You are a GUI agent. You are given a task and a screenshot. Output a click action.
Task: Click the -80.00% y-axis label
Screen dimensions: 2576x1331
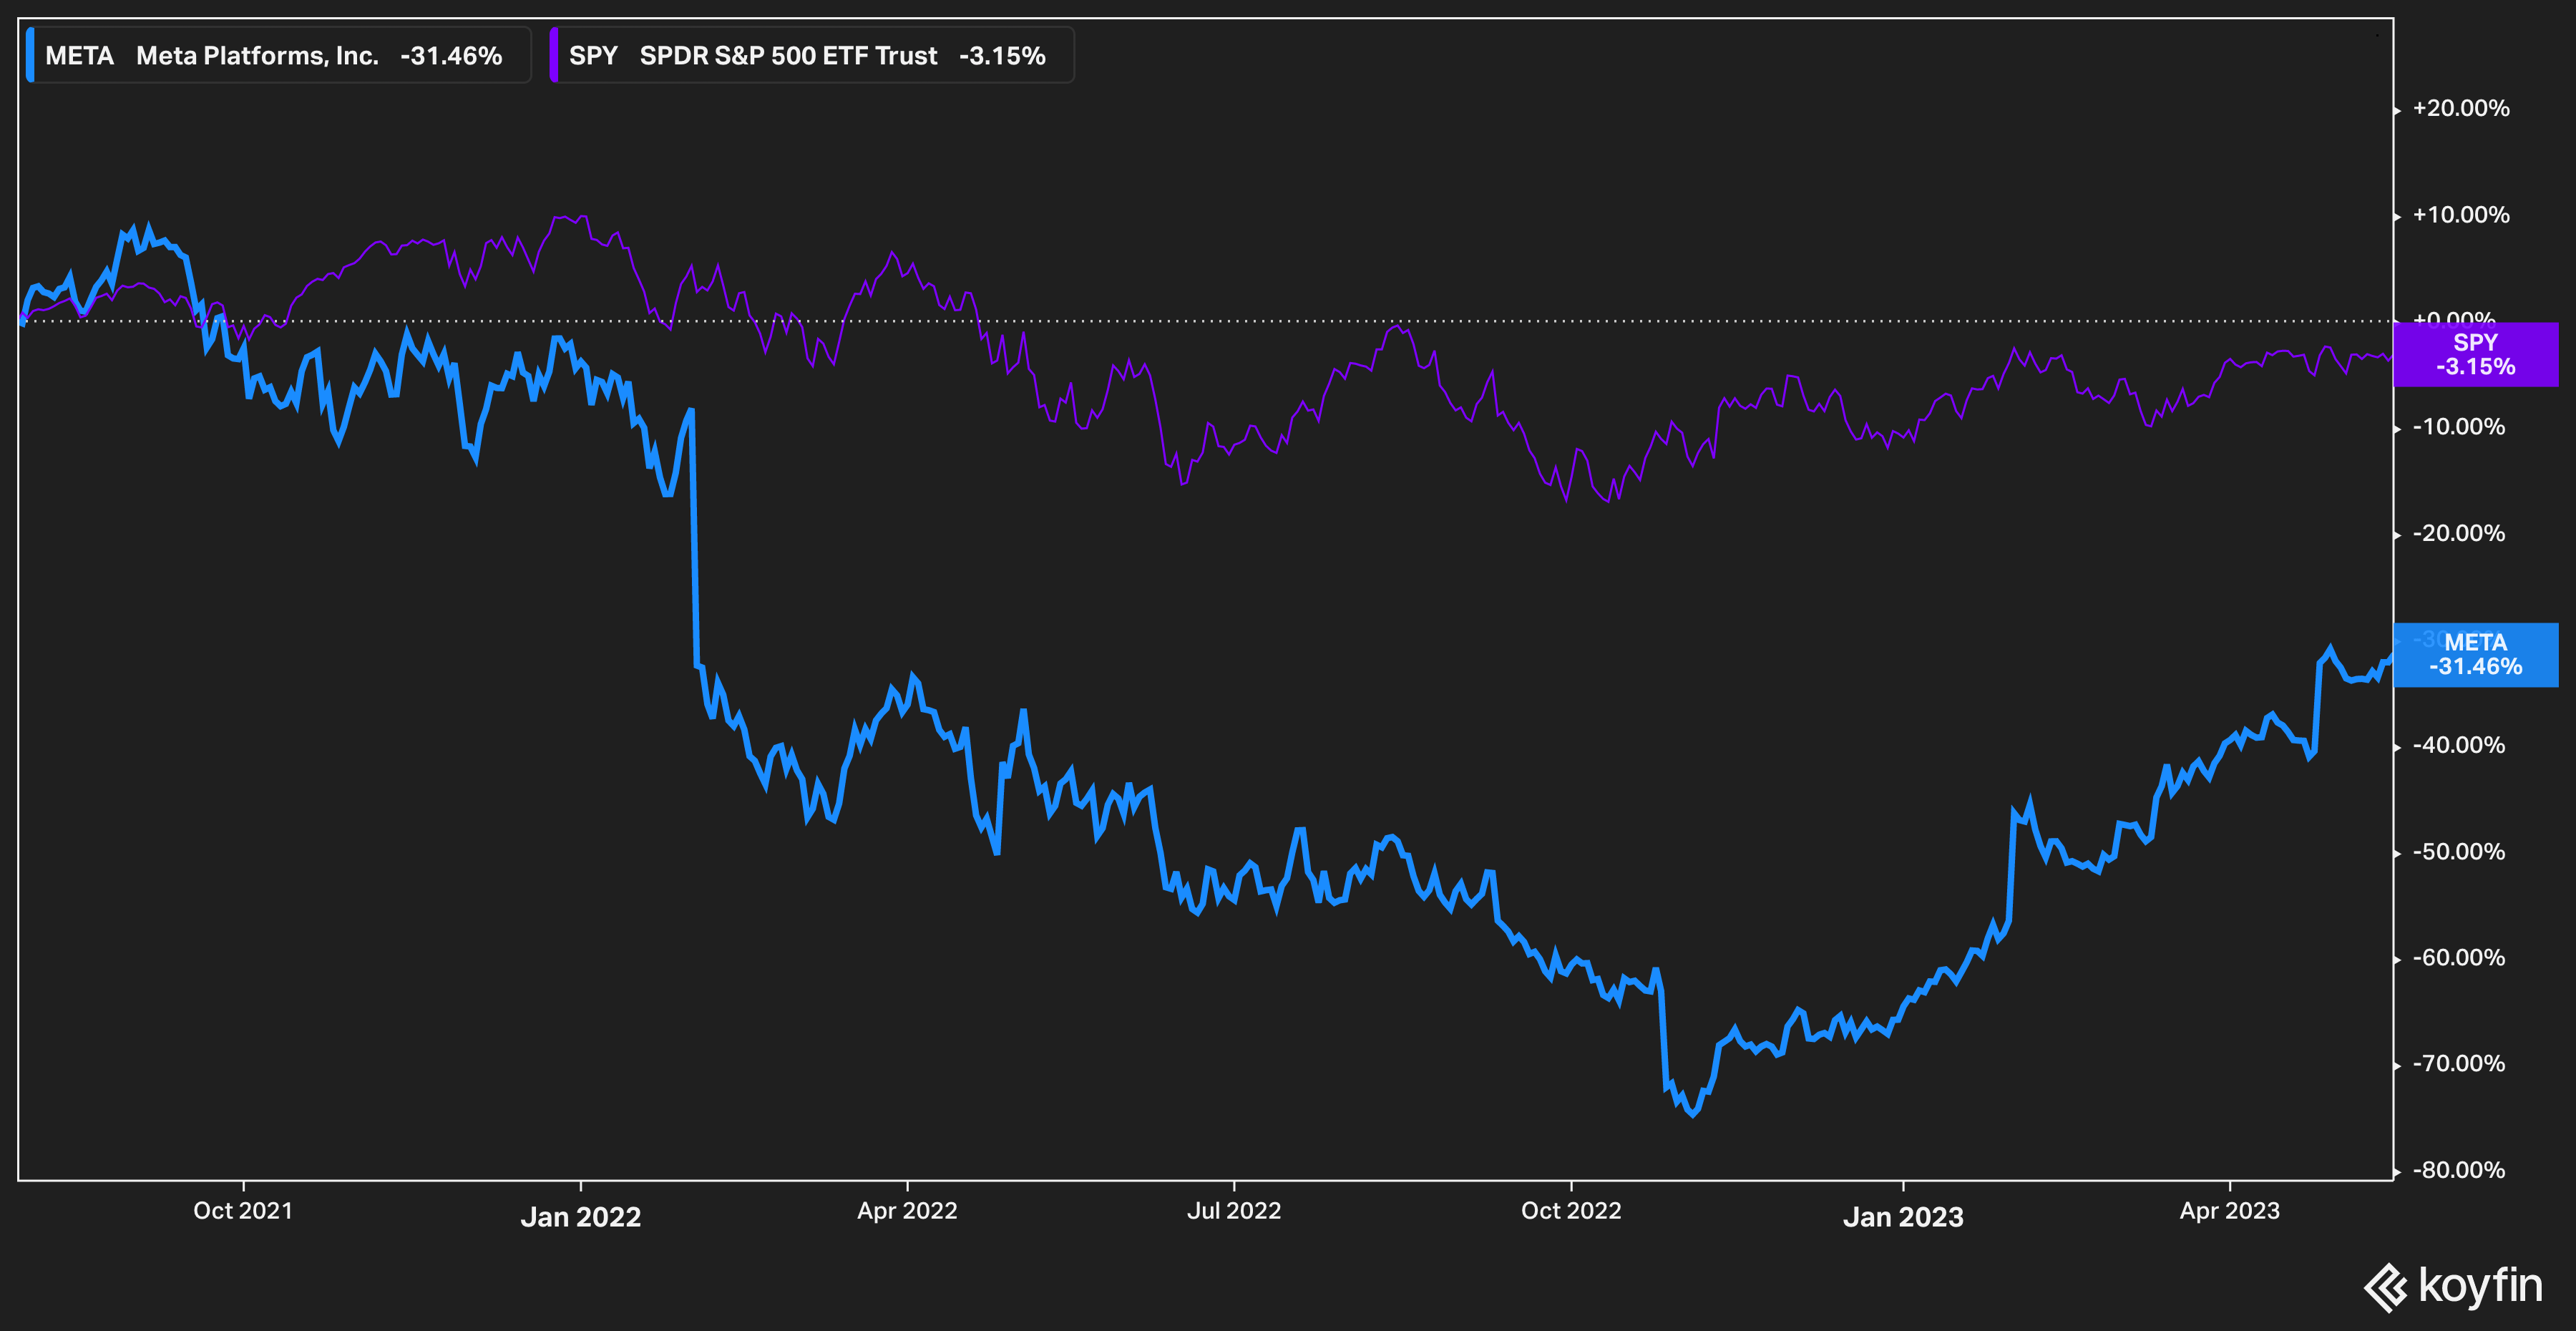[x=2458, y=1170]
